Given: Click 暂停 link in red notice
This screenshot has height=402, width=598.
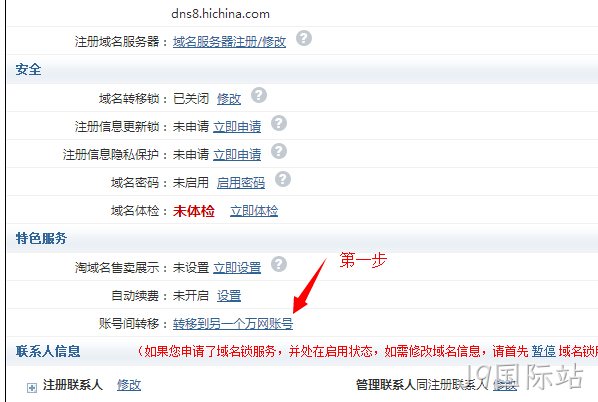Looking at the screenshot, I should [543, 351].
